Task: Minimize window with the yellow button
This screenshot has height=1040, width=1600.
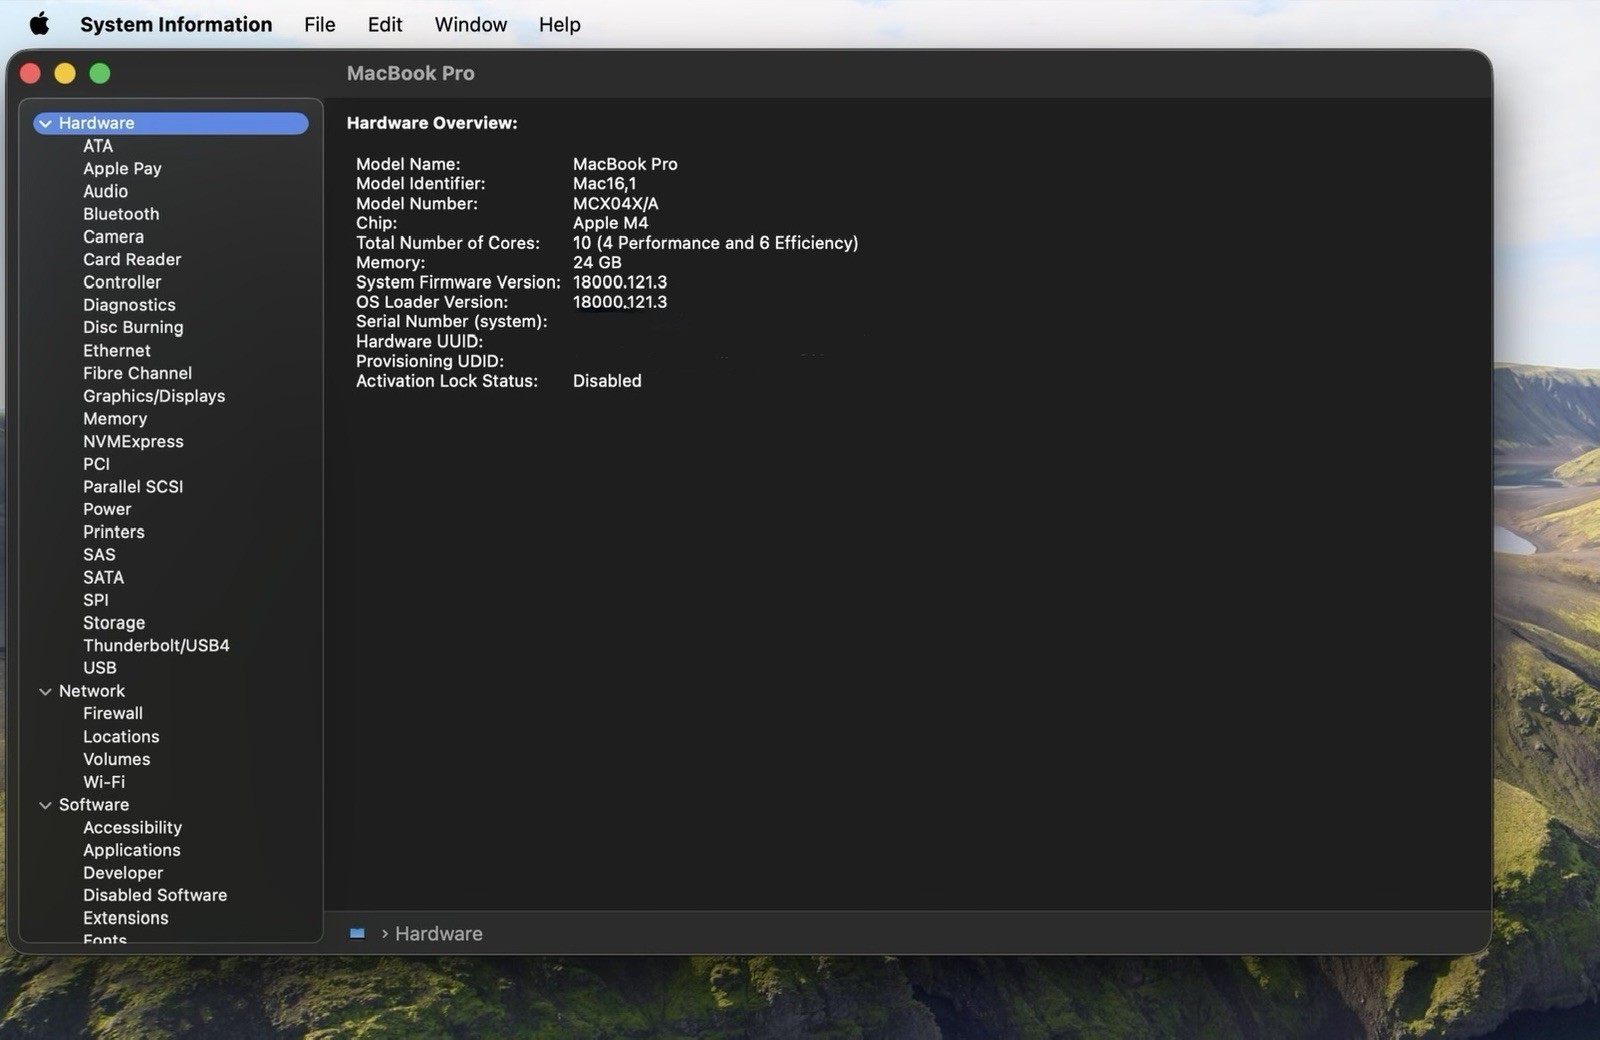Action: point(65,73)
